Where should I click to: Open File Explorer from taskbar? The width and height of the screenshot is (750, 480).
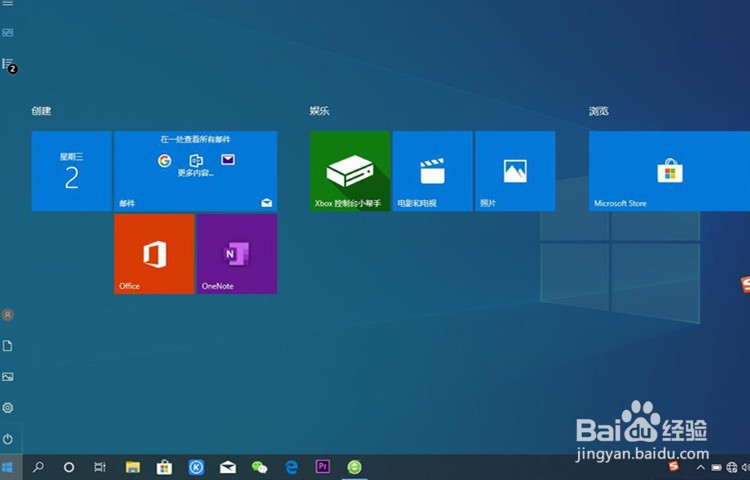pyautogui.click(x=132, y=467)
